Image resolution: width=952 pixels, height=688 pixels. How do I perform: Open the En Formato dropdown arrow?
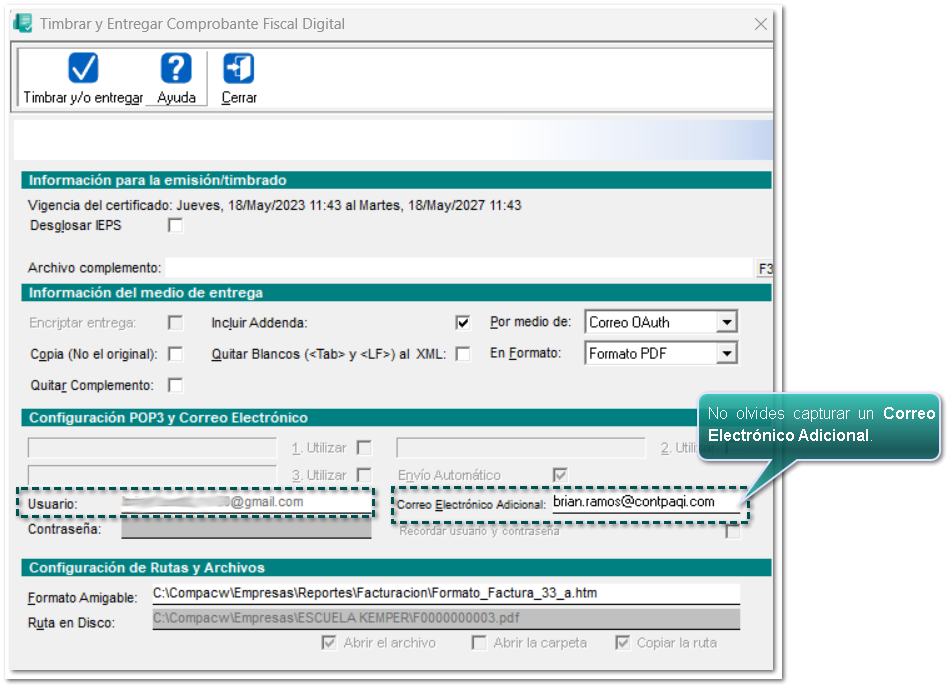pos(727,353)
